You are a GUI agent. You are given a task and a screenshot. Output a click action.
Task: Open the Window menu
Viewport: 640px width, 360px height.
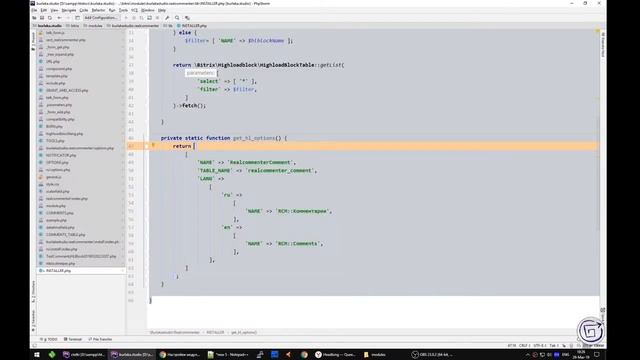[x=147, y=10]
